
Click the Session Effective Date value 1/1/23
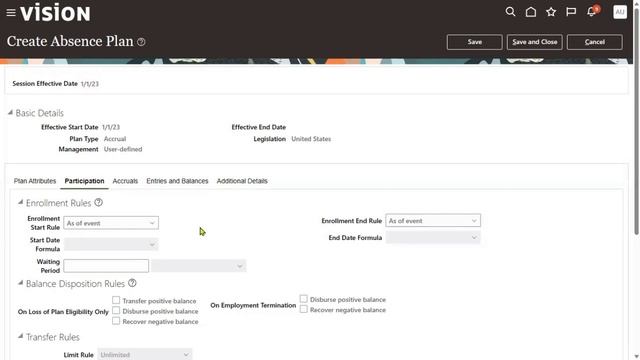coord(89,84)
